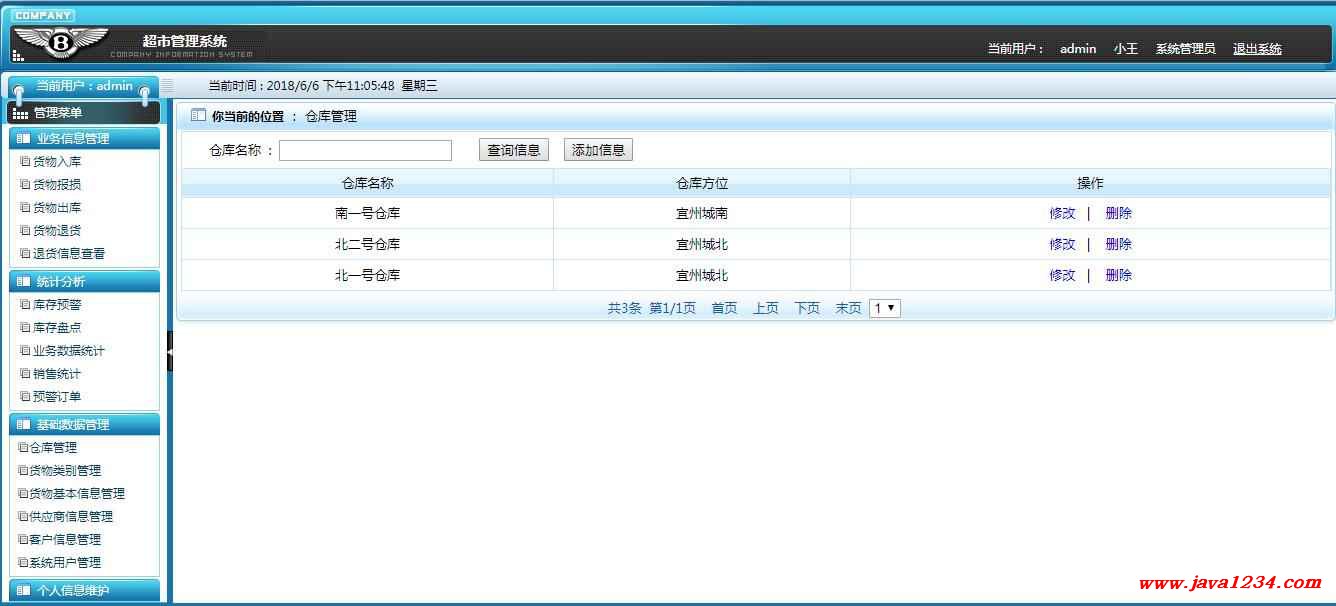Click the icon beside 货物报损
The width and height of the screenshot is (1336, 606).
point(25,184)
